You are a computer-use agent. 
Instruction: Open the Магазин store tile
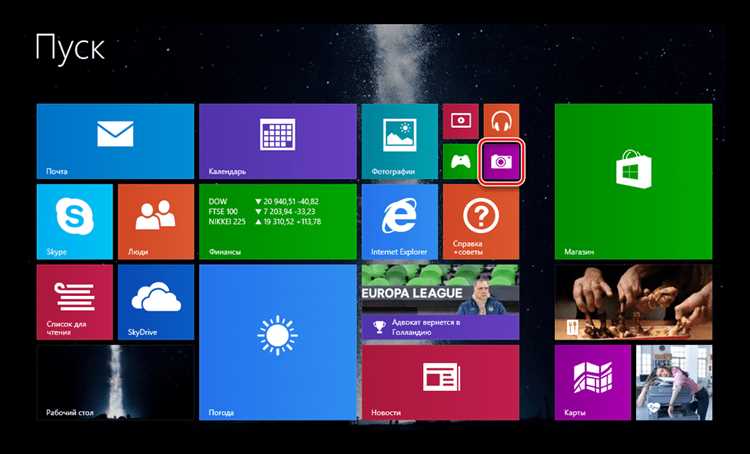coord(632,181)
